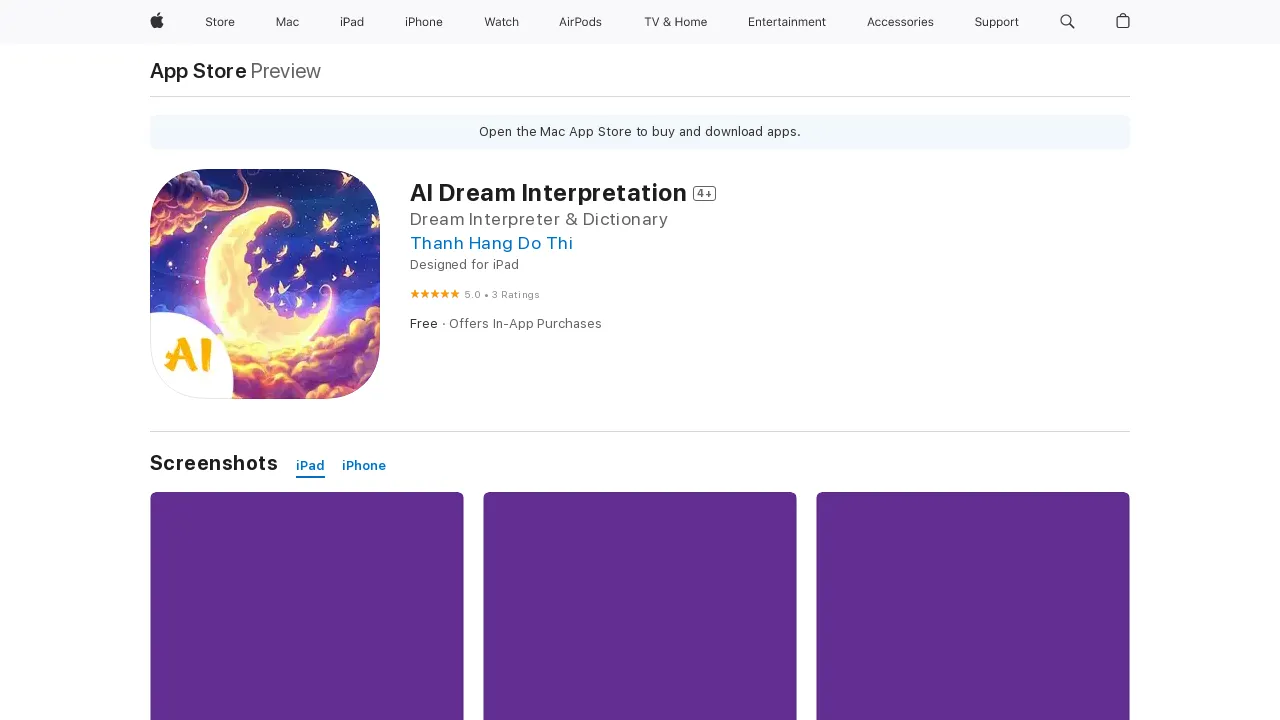Open the Watch section

501,22
